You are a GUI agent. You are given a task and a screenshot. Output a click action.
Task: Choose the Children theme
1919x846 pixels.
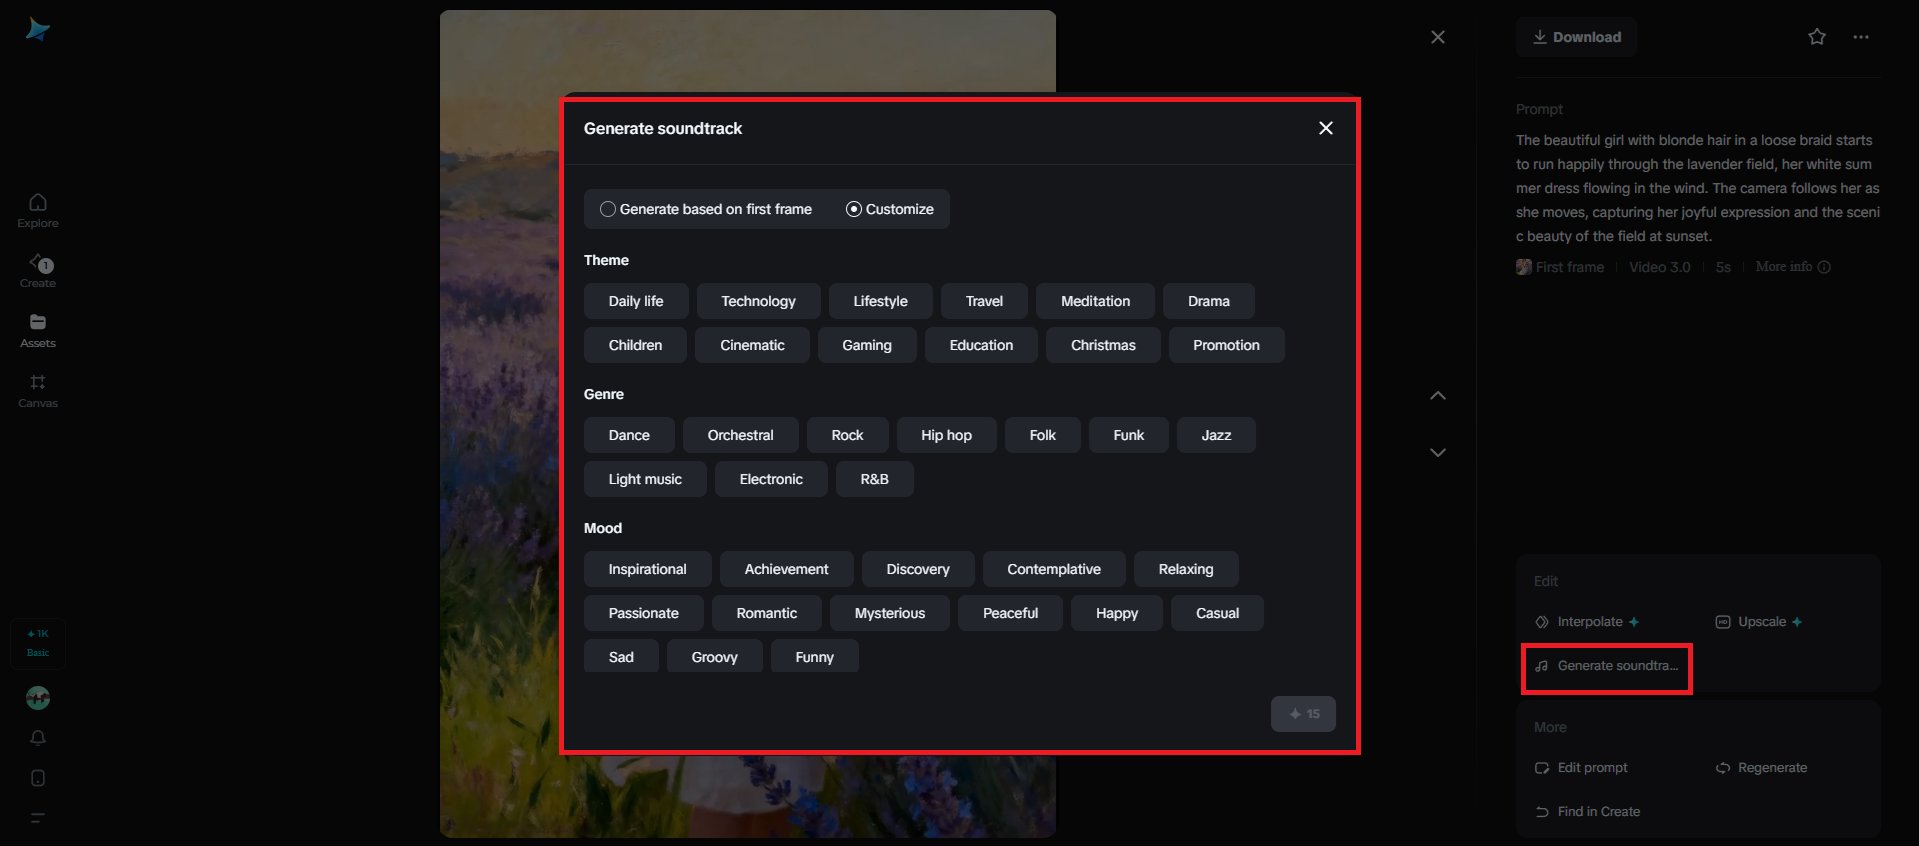636,345
